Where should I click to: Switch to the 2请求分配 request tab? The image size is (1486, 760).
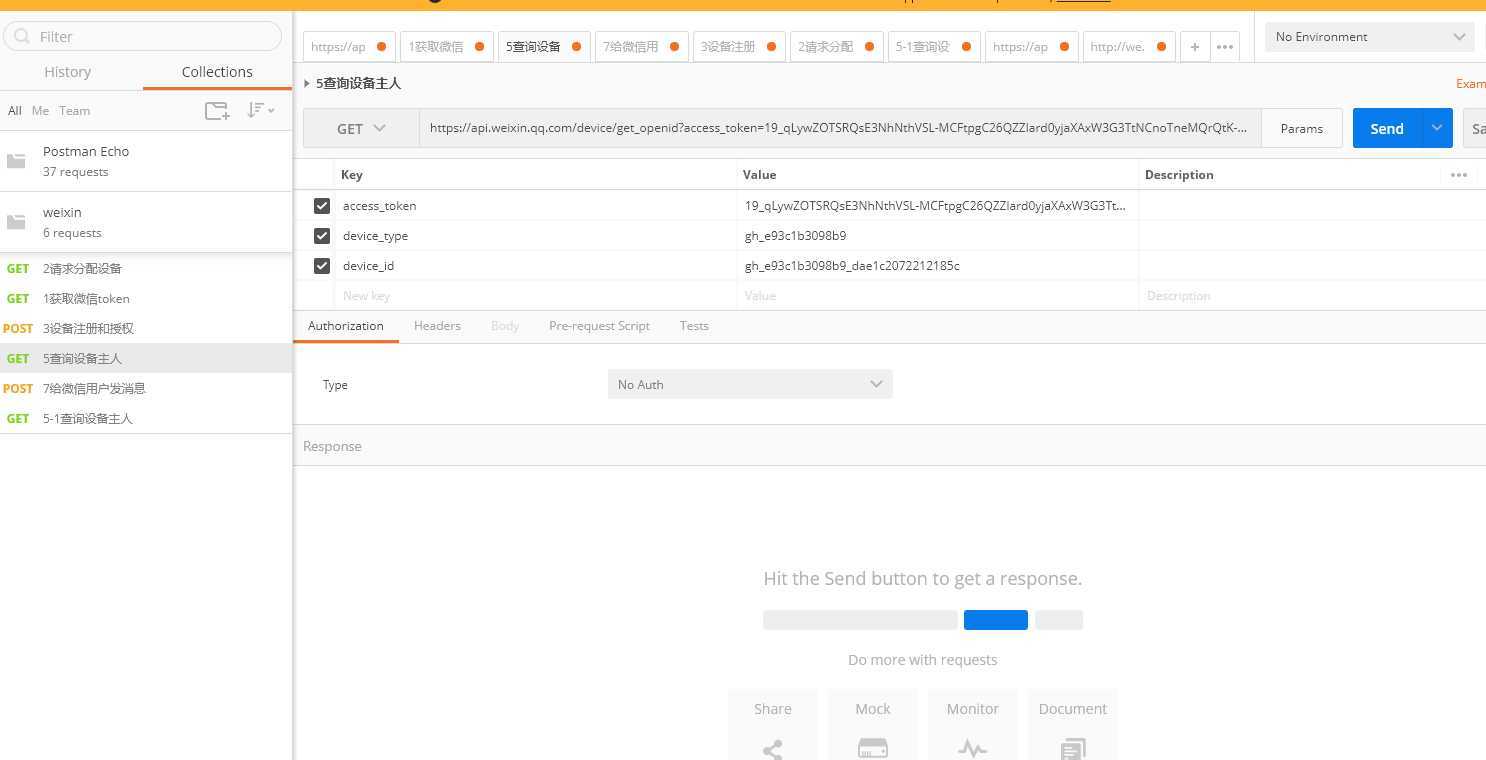[836, 47]
